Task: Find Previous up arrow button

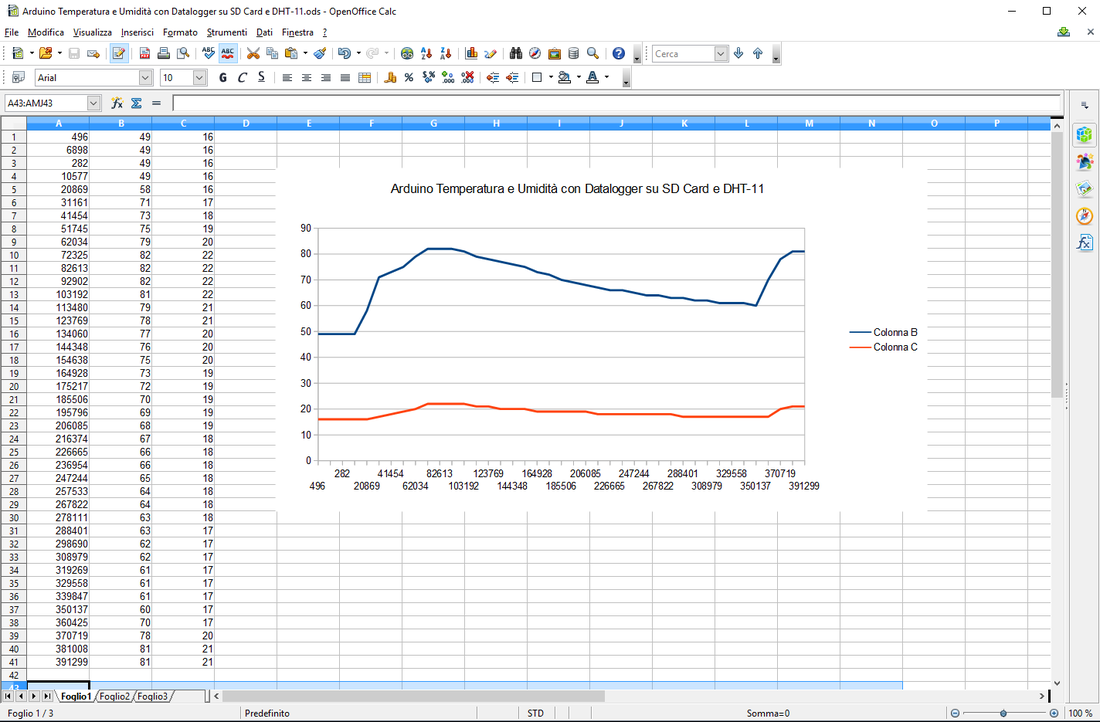Action: click(x=758, y=53)
